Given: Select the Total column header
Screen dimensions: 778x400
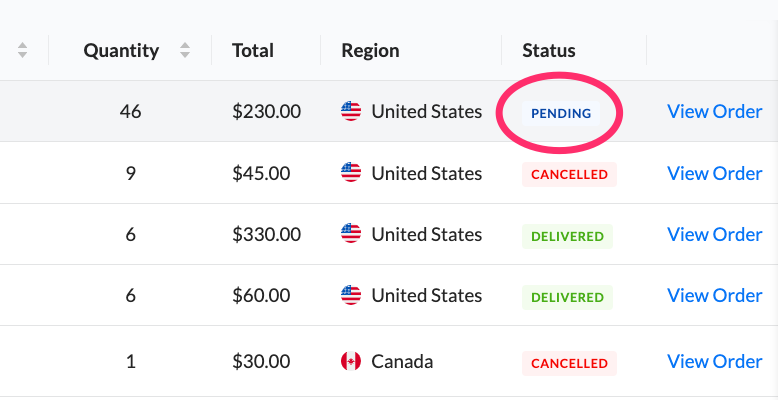Looking at the screenshot, I should click(x=253, y=50).
